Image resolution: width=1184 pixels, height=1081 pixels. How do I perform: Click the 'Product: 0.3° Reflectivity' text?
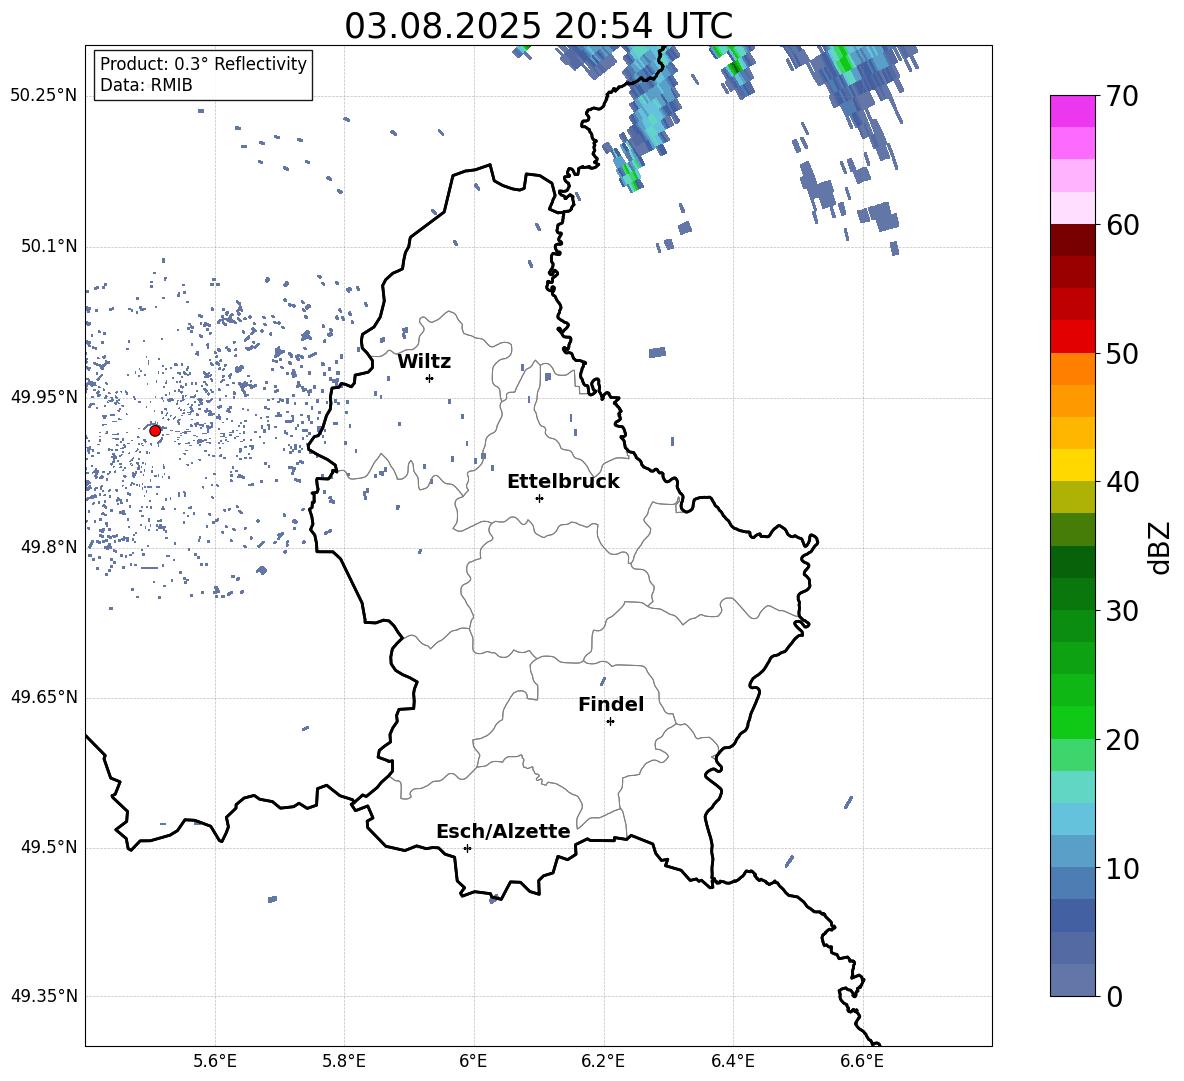pos(203,63)
